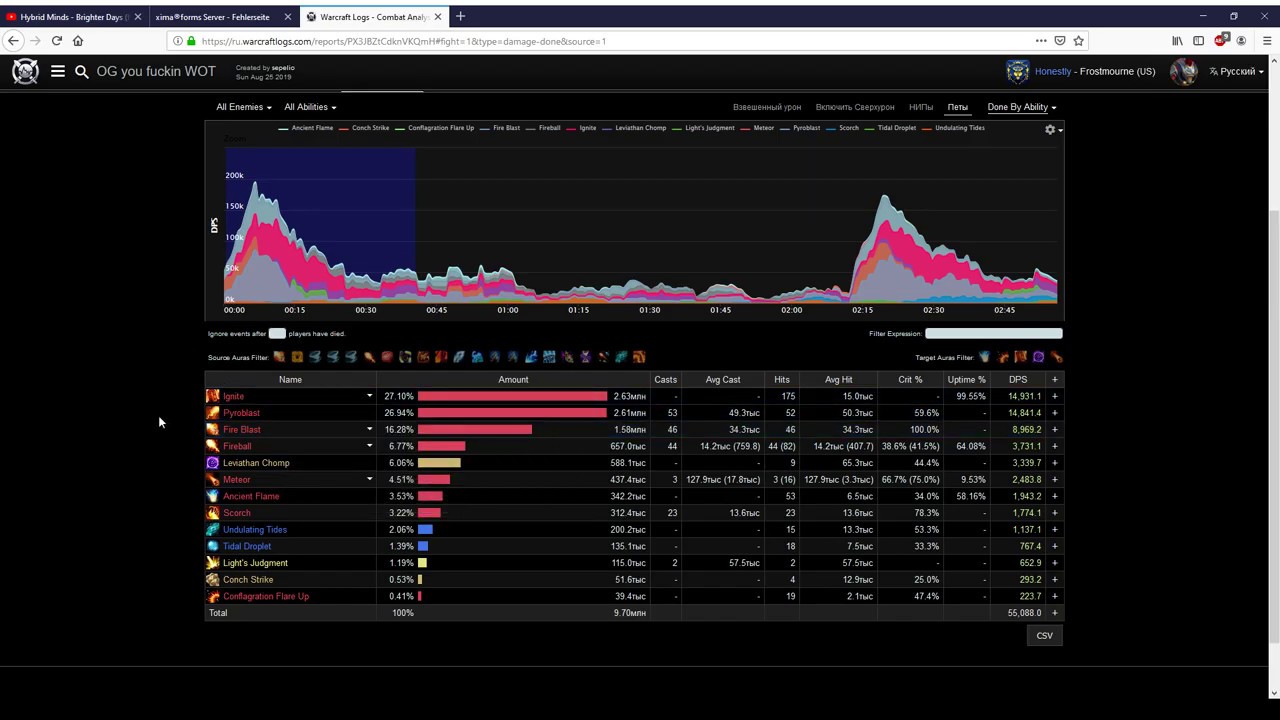
Task: Open the Firefox Library icon
Action: (x=1177, y=41)
